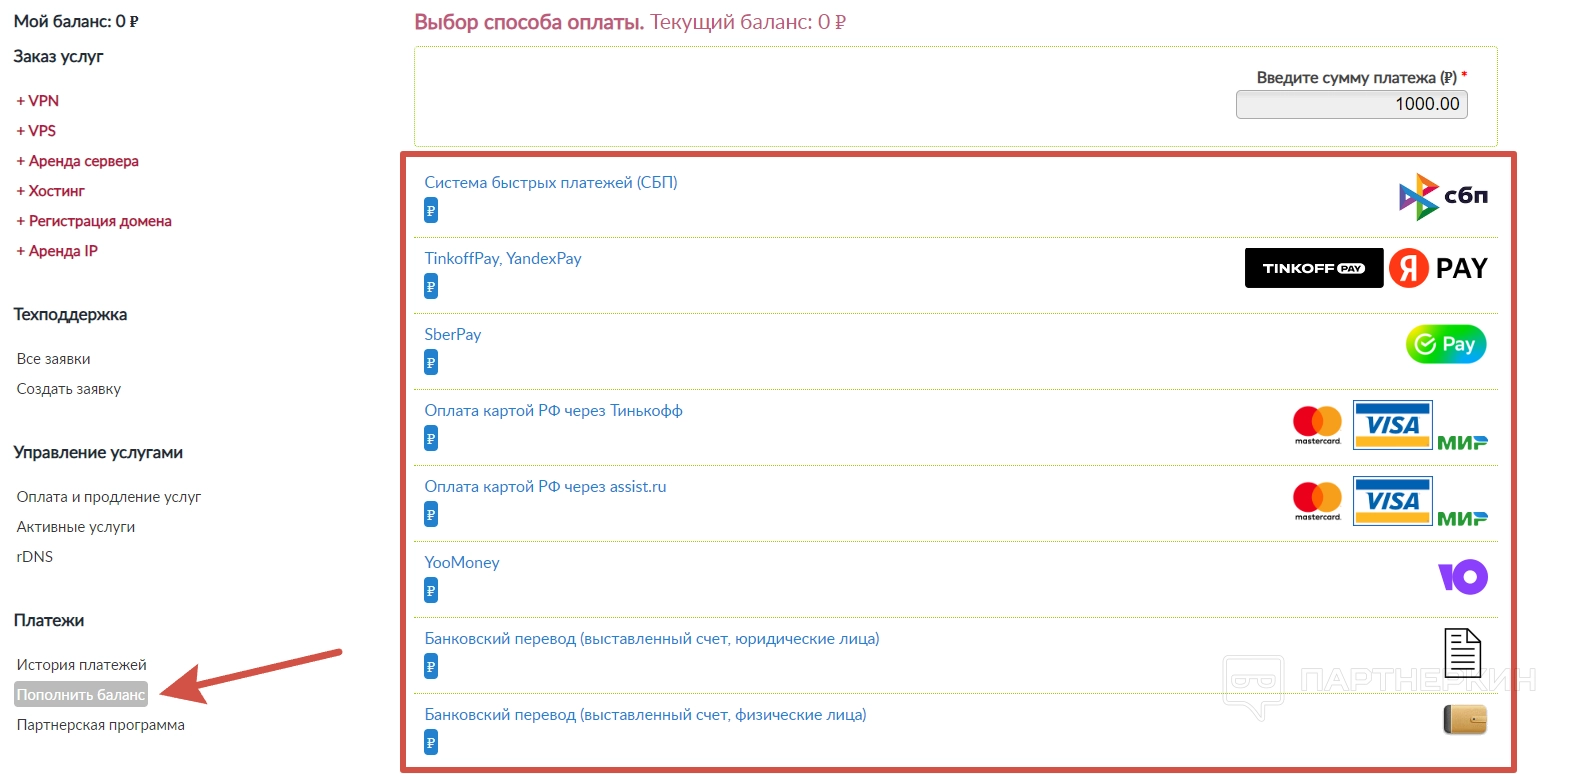Click the Техподдержка heading

tap(70, 314)
